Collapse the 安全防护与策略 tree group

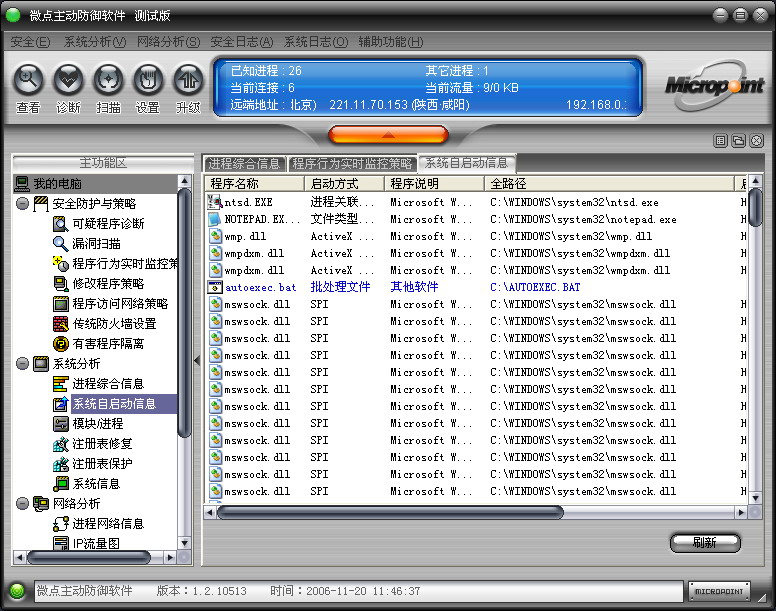click(22, 203)
